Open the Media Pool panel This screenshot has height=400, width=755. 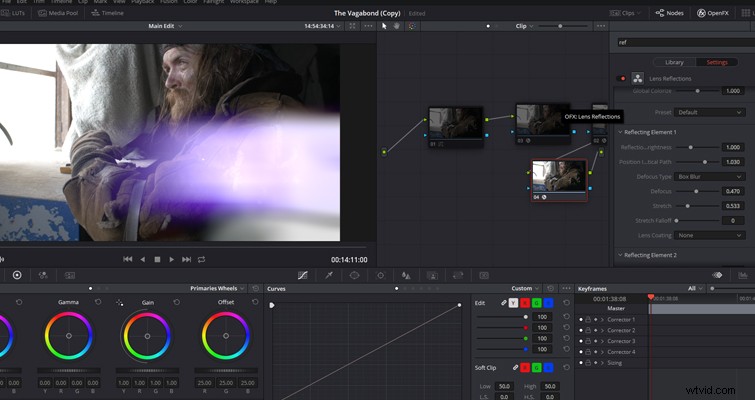[57, 13]
